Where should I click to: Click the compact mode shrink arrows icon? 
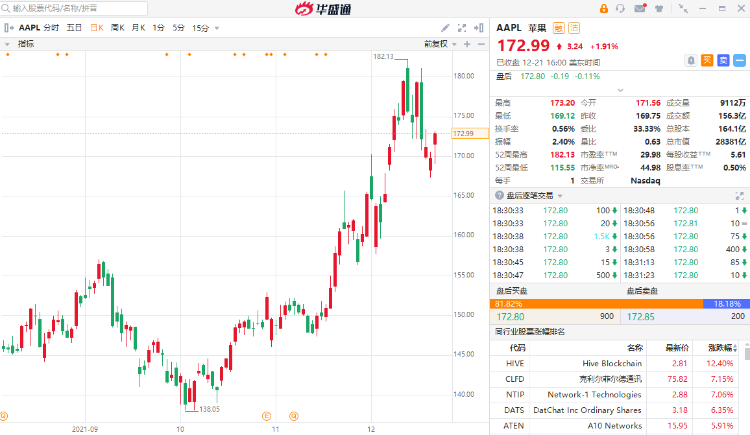(683, 9)
